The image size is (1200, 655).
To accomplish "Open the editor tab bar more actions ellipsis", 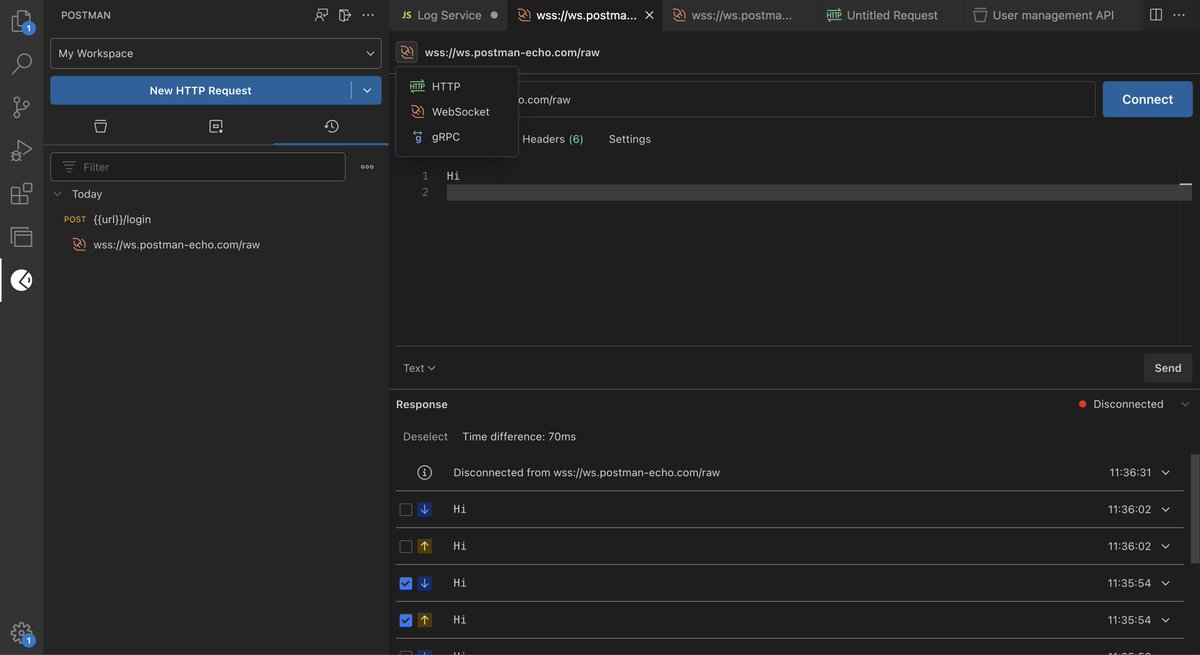I will tap(1180, 15).
